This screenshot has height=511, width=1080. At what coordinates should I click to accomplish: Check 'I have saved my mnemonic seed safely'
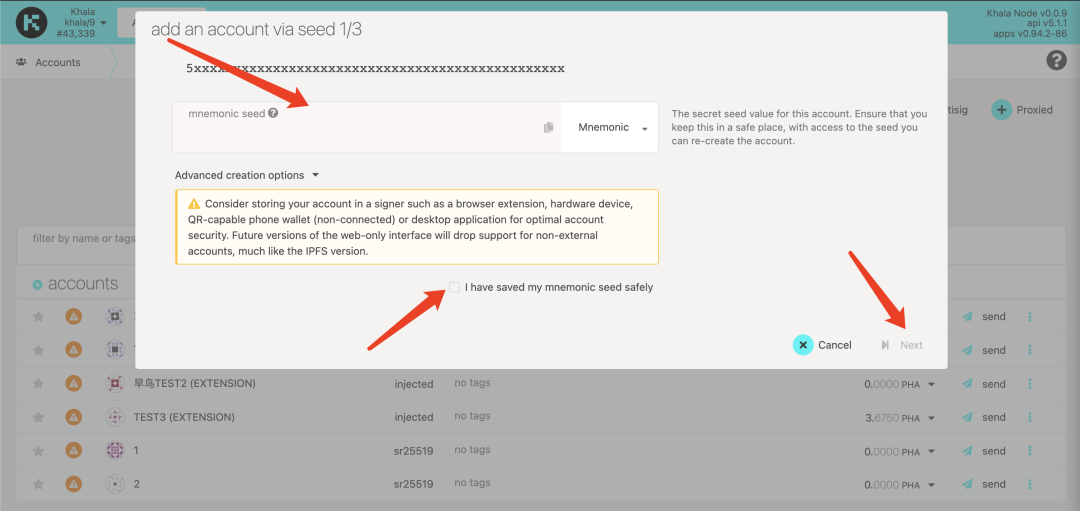[455, 287]
